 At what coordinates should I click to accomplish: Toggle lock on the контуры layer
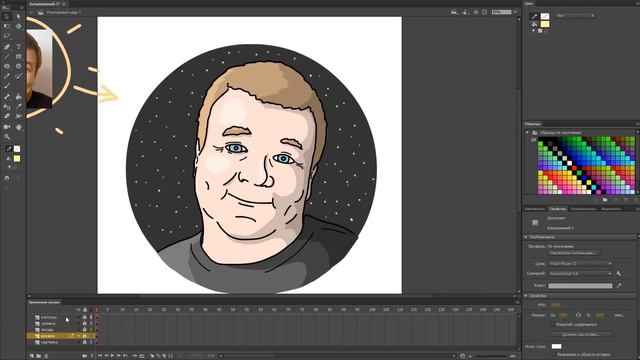(84, 317)
